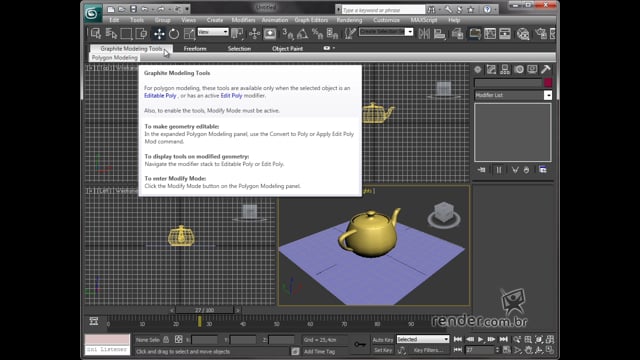This screenshot has height=360, width=640.
Task: Click Select and Manipulate icon
Action: click(254, 33)
